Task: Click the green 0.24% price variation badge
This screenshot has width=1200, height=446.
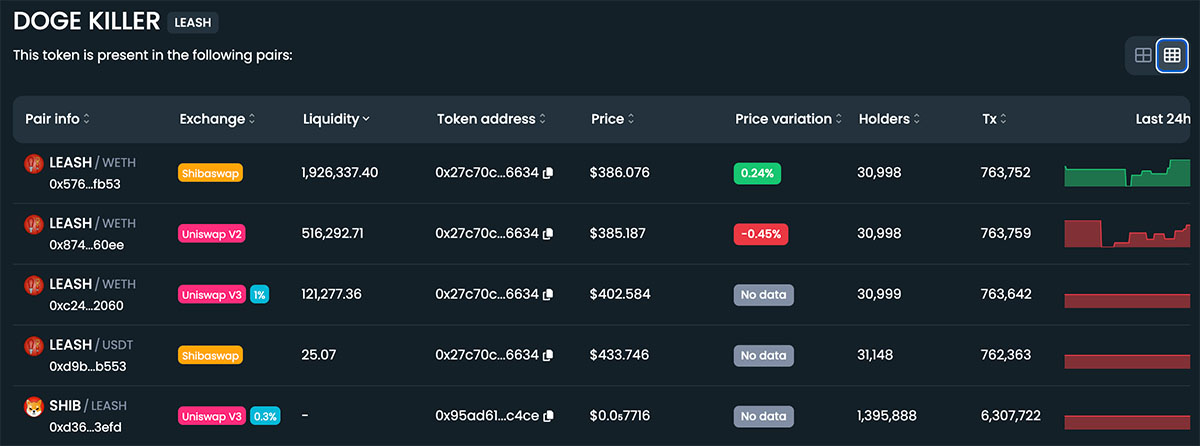Action: point(758,173)
